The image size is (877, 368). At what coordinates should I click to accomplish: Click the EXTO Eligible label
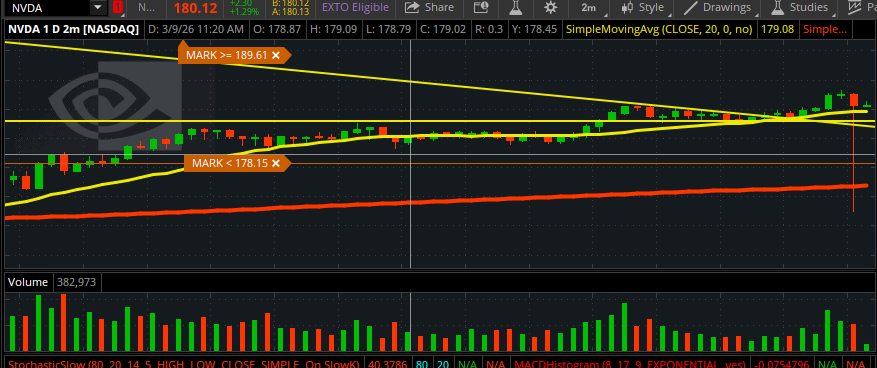coord(355,7)
